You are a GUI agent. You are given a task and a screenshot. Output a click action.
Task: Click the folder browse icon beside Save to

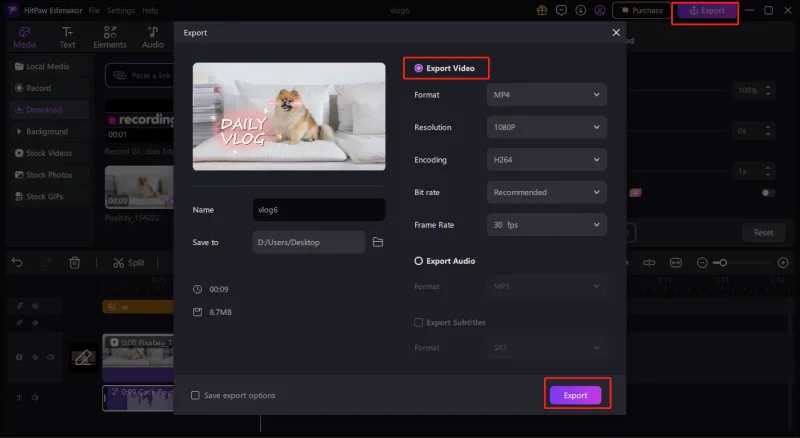378,242
